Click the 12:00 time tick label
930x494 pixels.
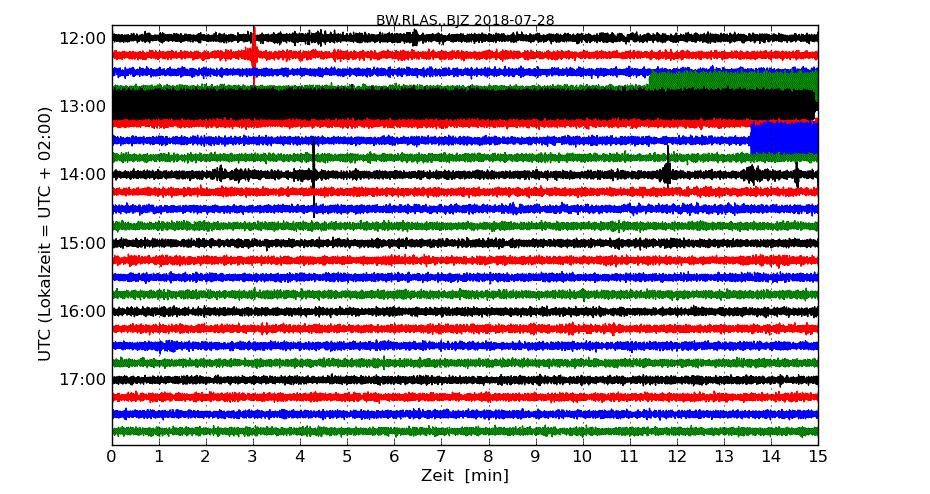tap(83, 38)
